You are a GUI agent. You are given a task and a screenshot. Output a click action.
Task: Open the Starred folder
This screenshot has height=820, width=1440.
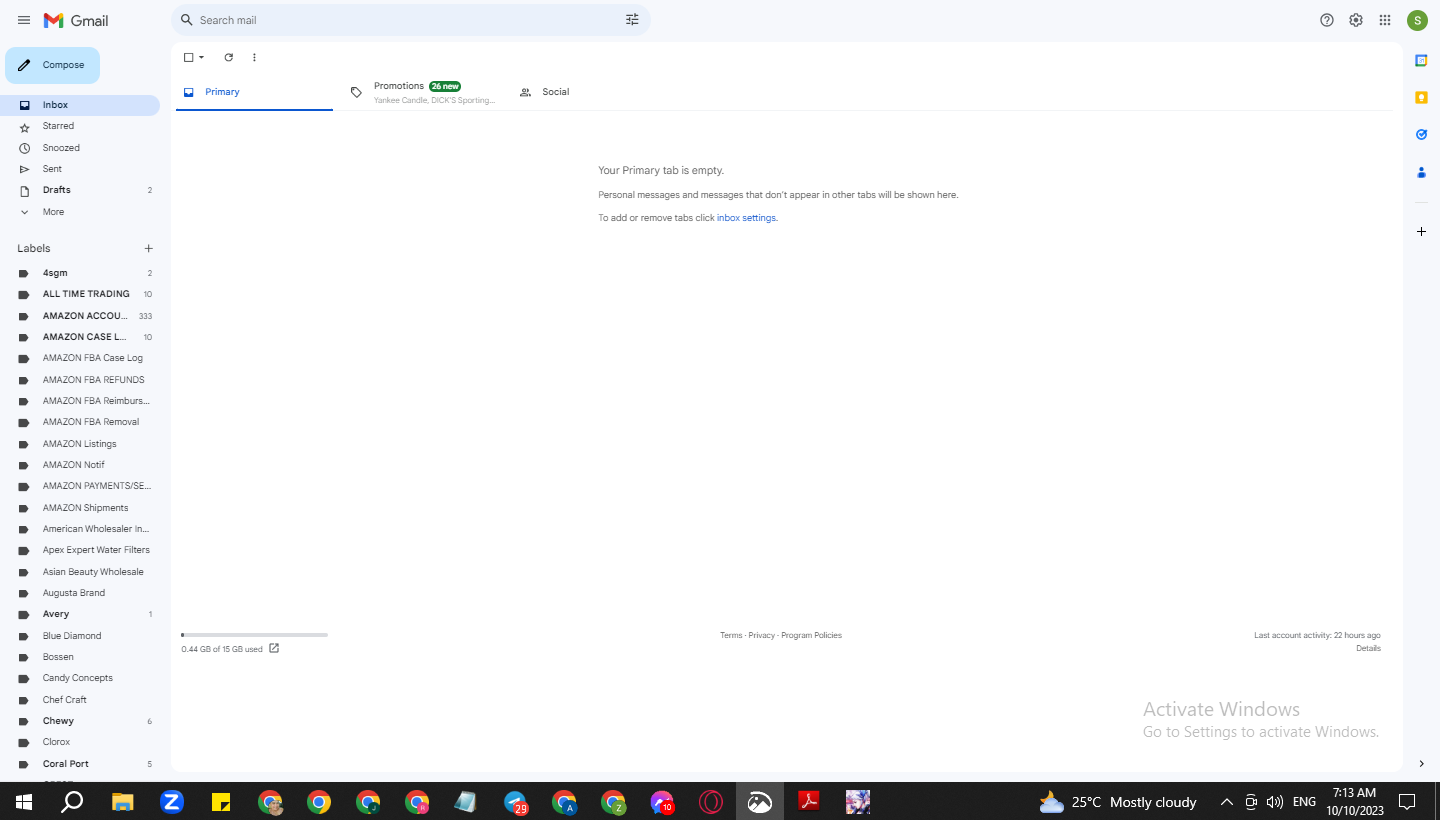80,126
